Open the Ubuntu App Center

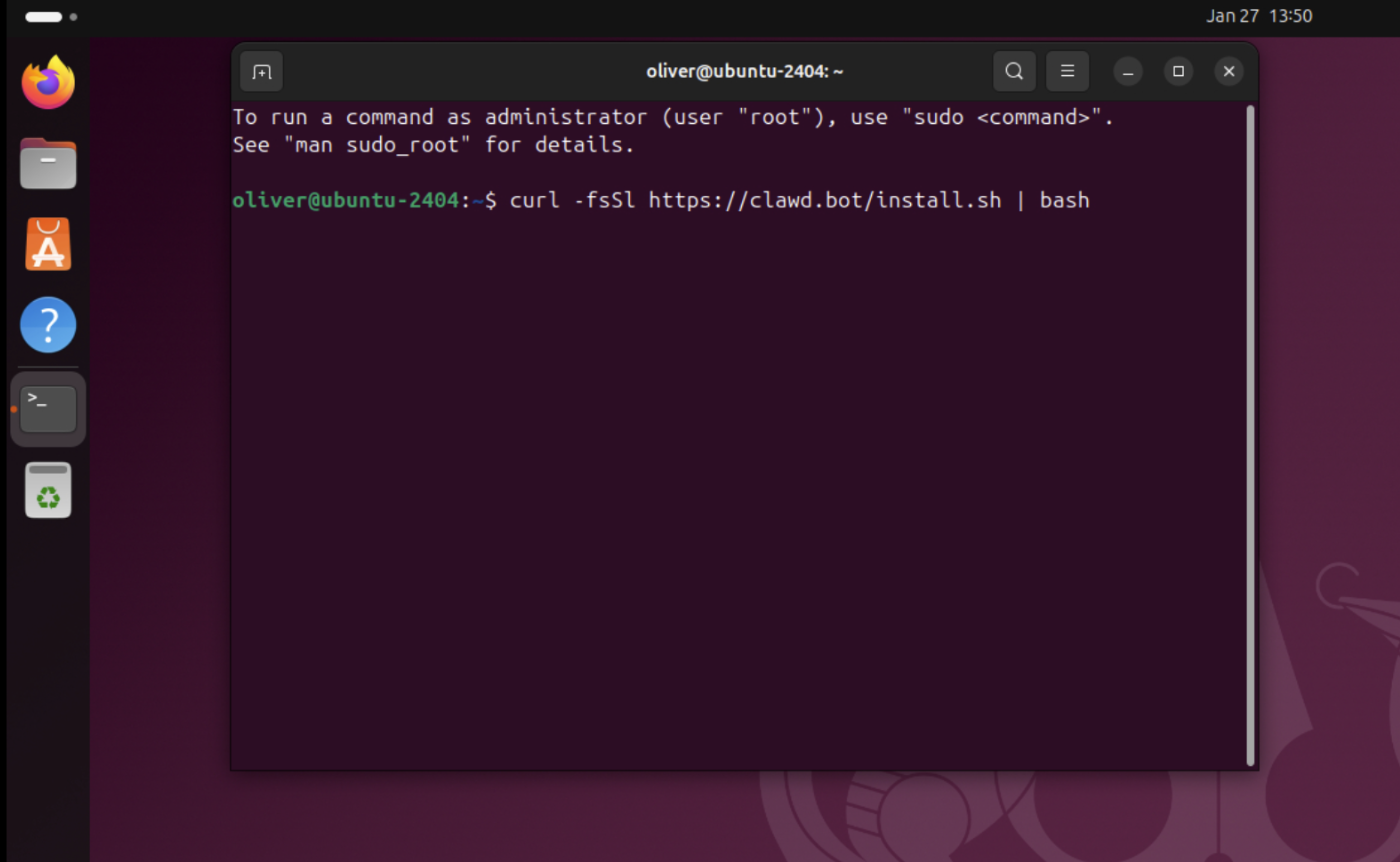pos(48,244)
